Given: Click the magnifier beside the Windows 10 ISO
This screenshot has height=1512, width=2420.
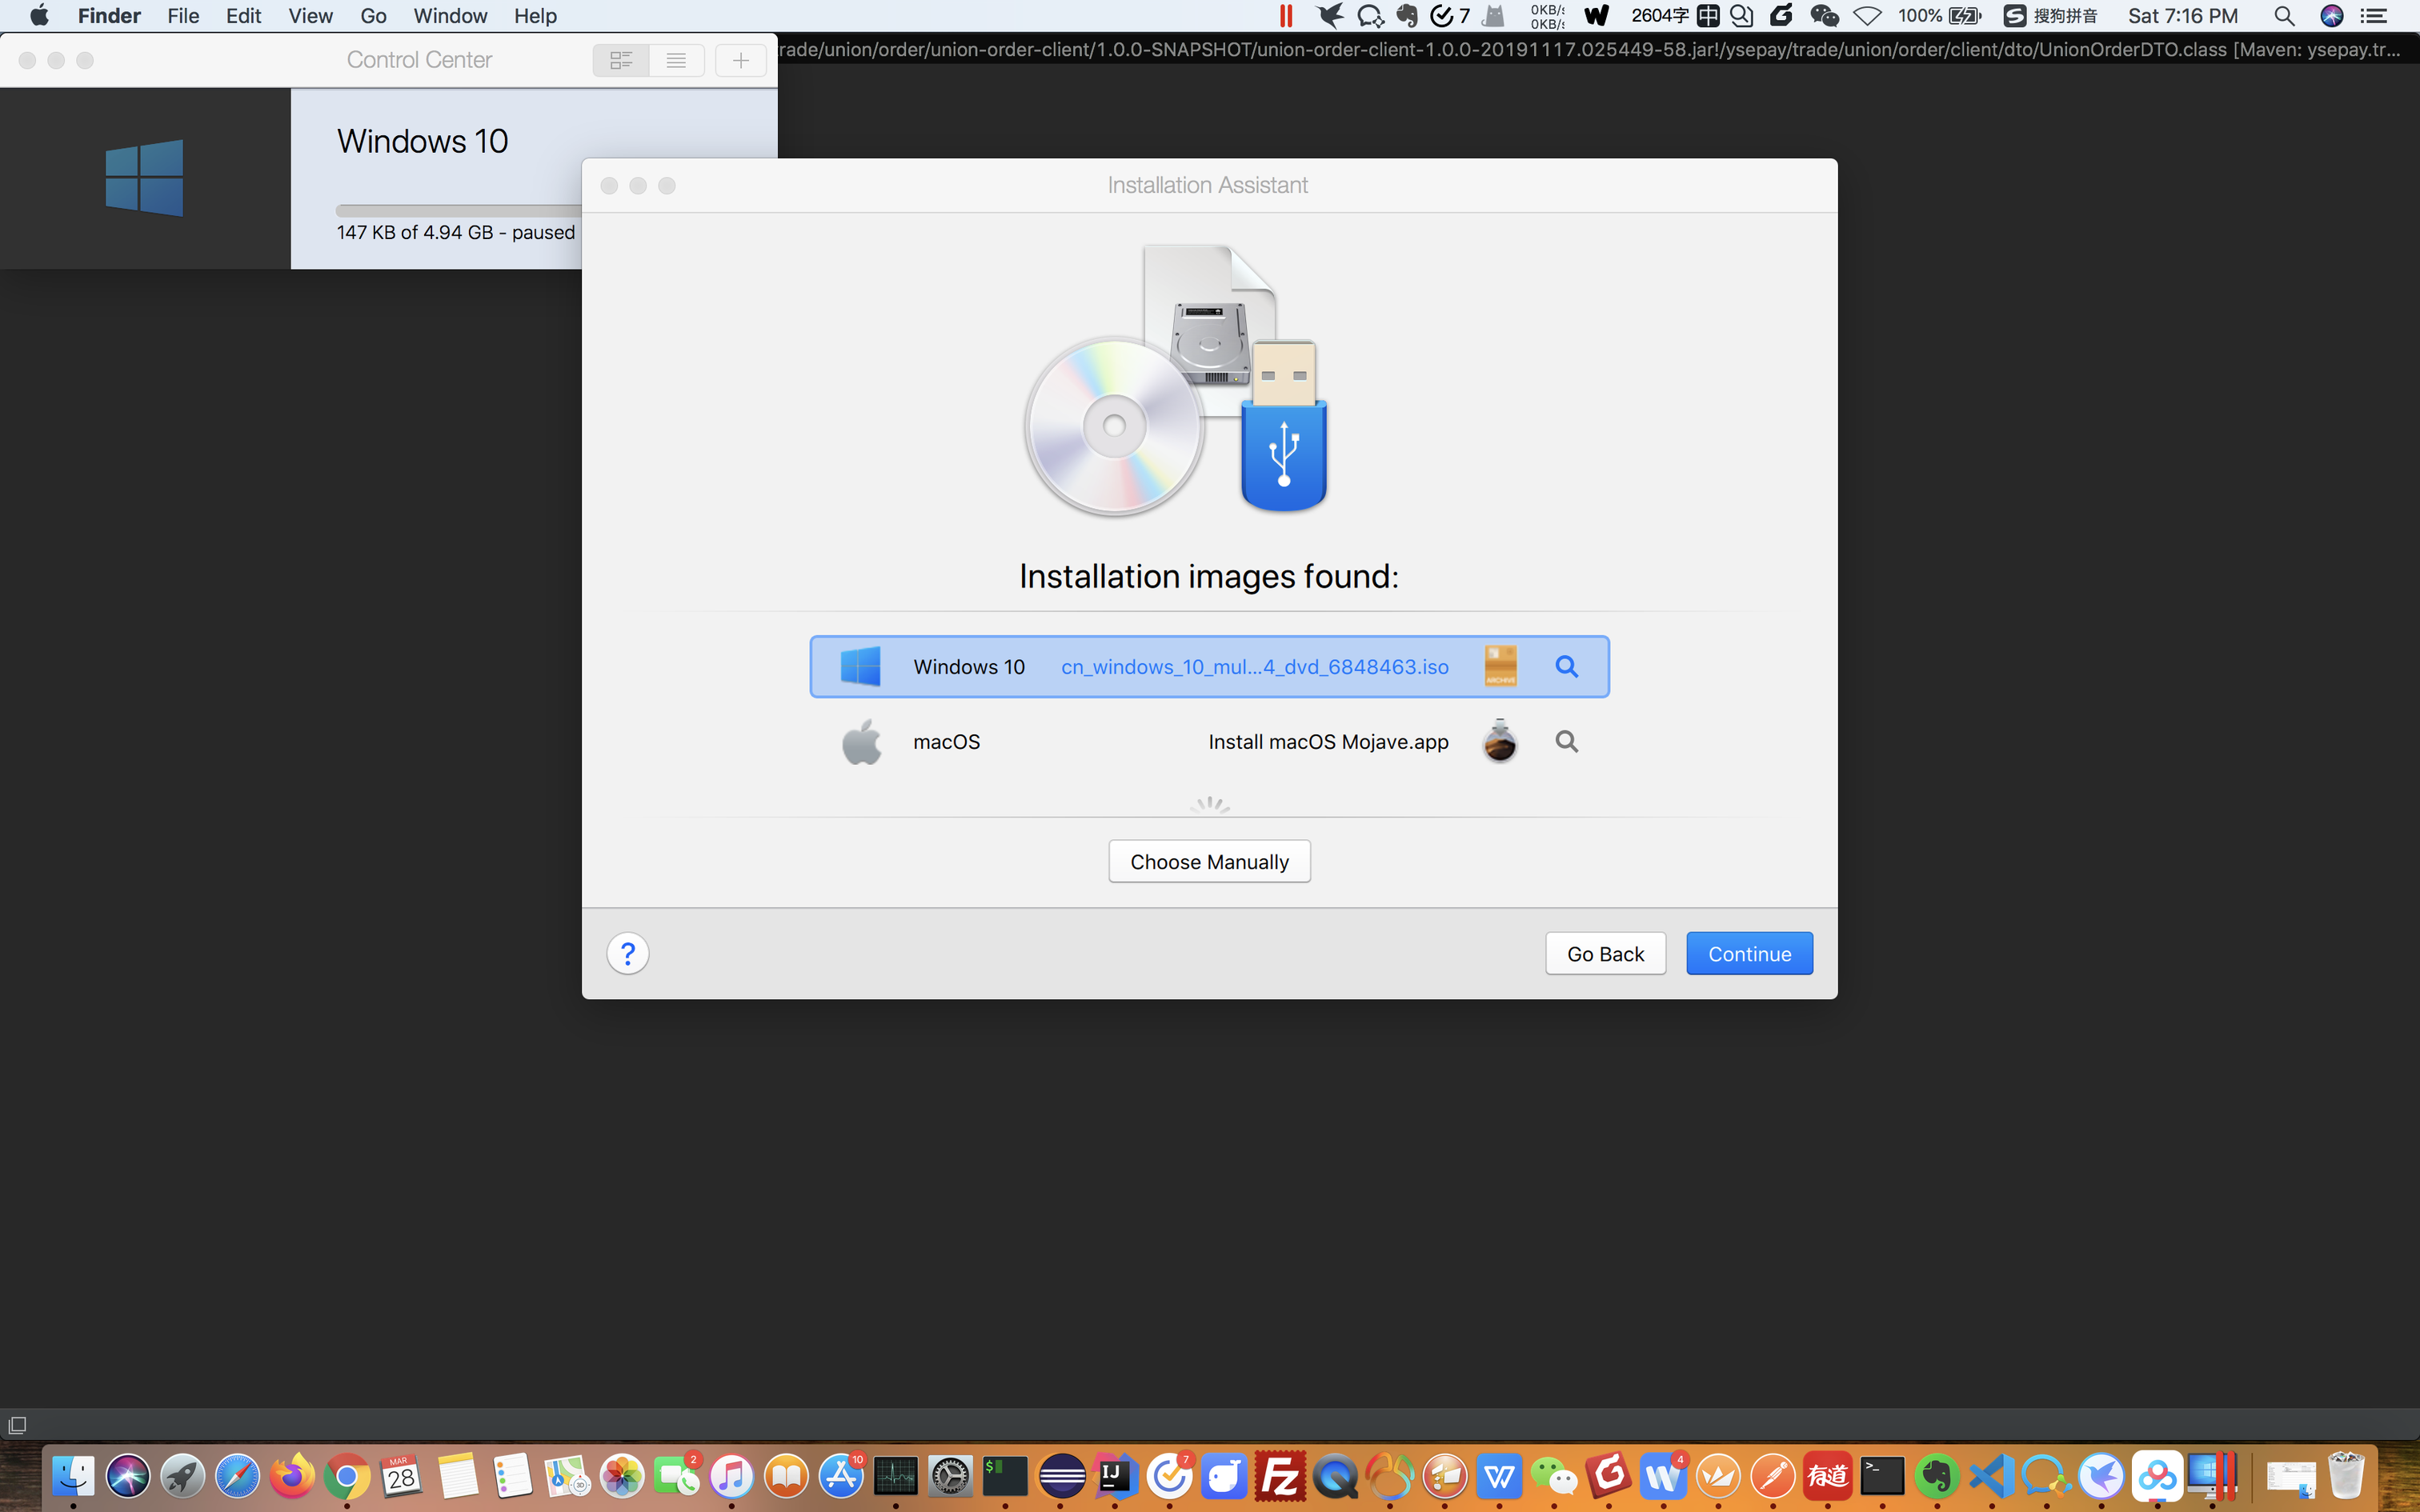Looking at the screenshot, I should tap(1566, 667).
